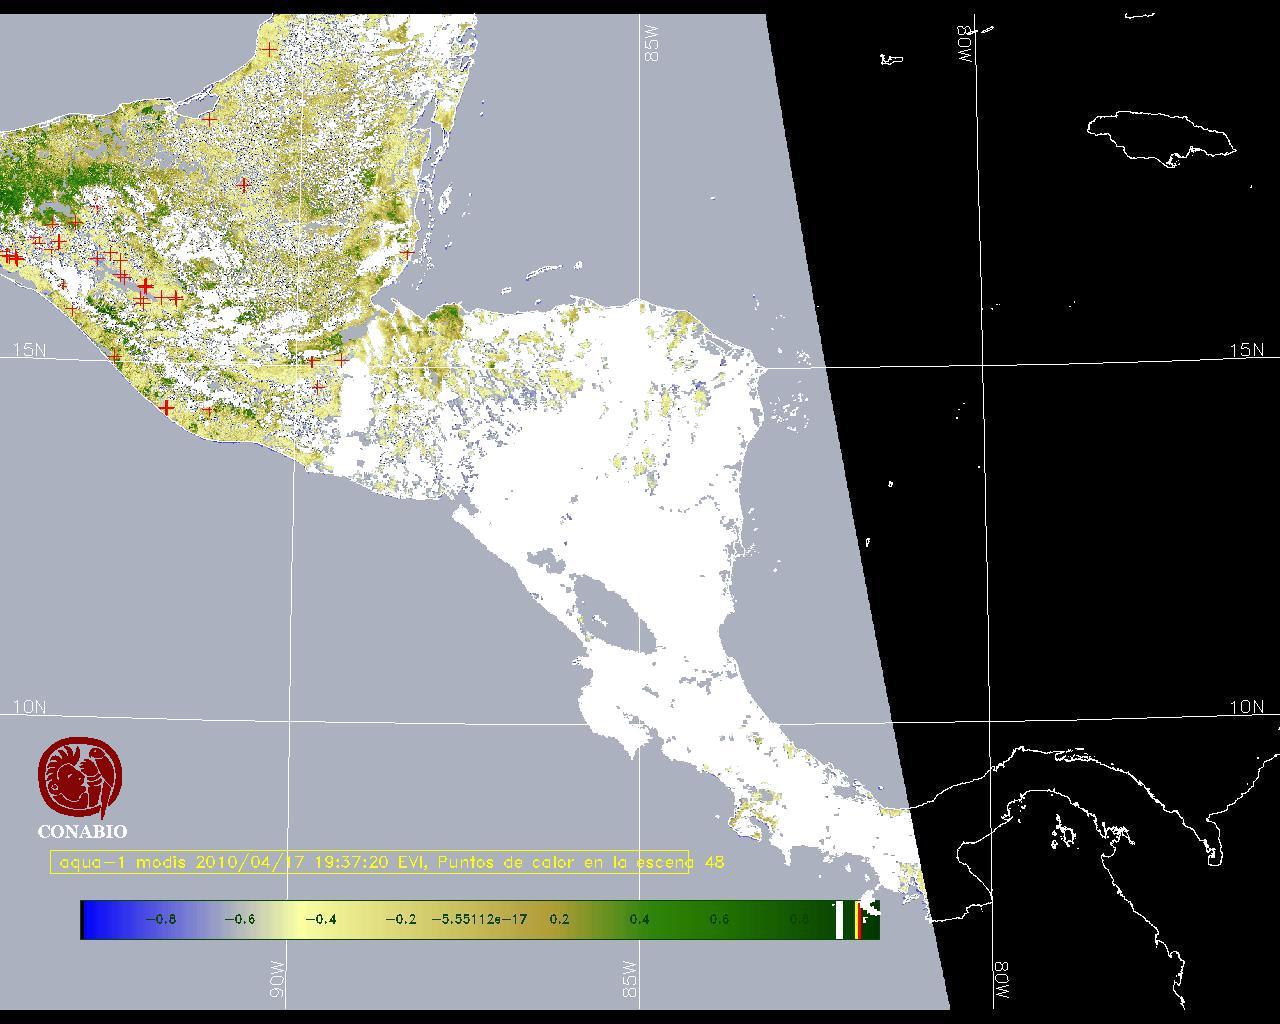
Task: Click the 85W longitude label at top
Action: coord(653,44)
